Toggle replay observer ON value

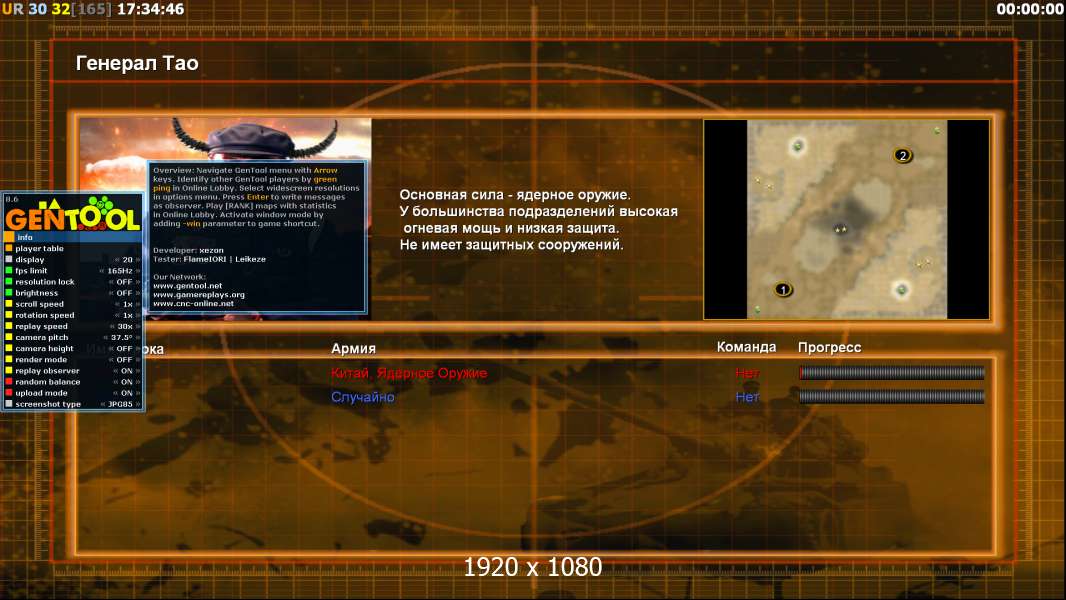(126, 371)
